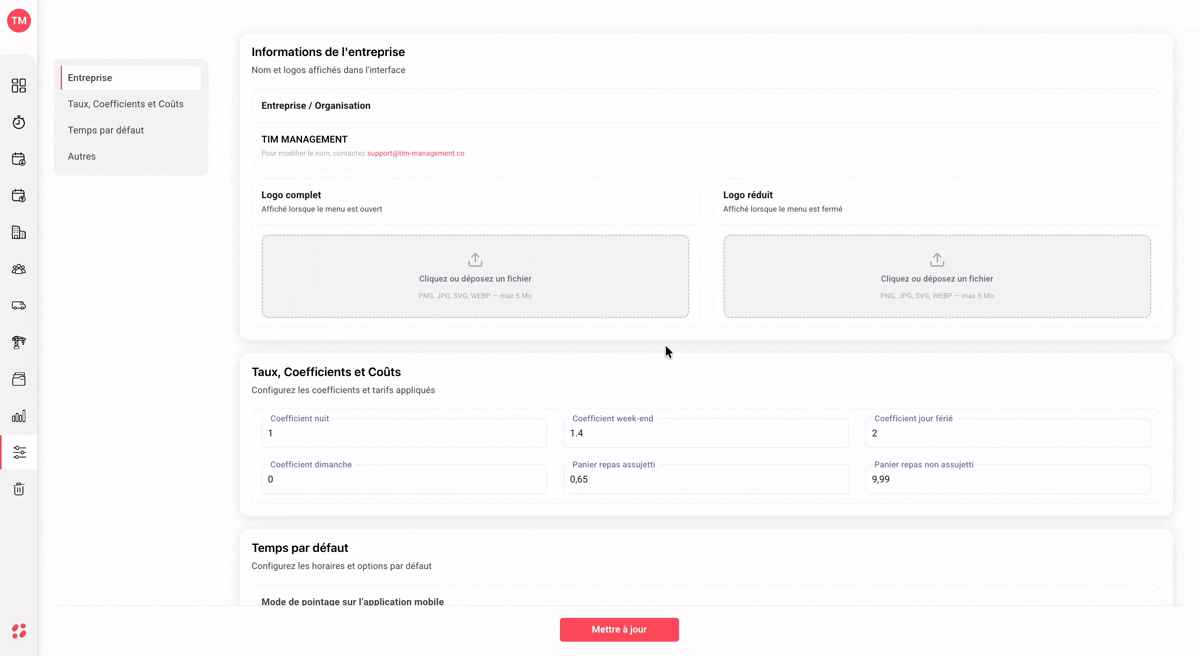Select the sliders settings icon in the sidebar

19,452
